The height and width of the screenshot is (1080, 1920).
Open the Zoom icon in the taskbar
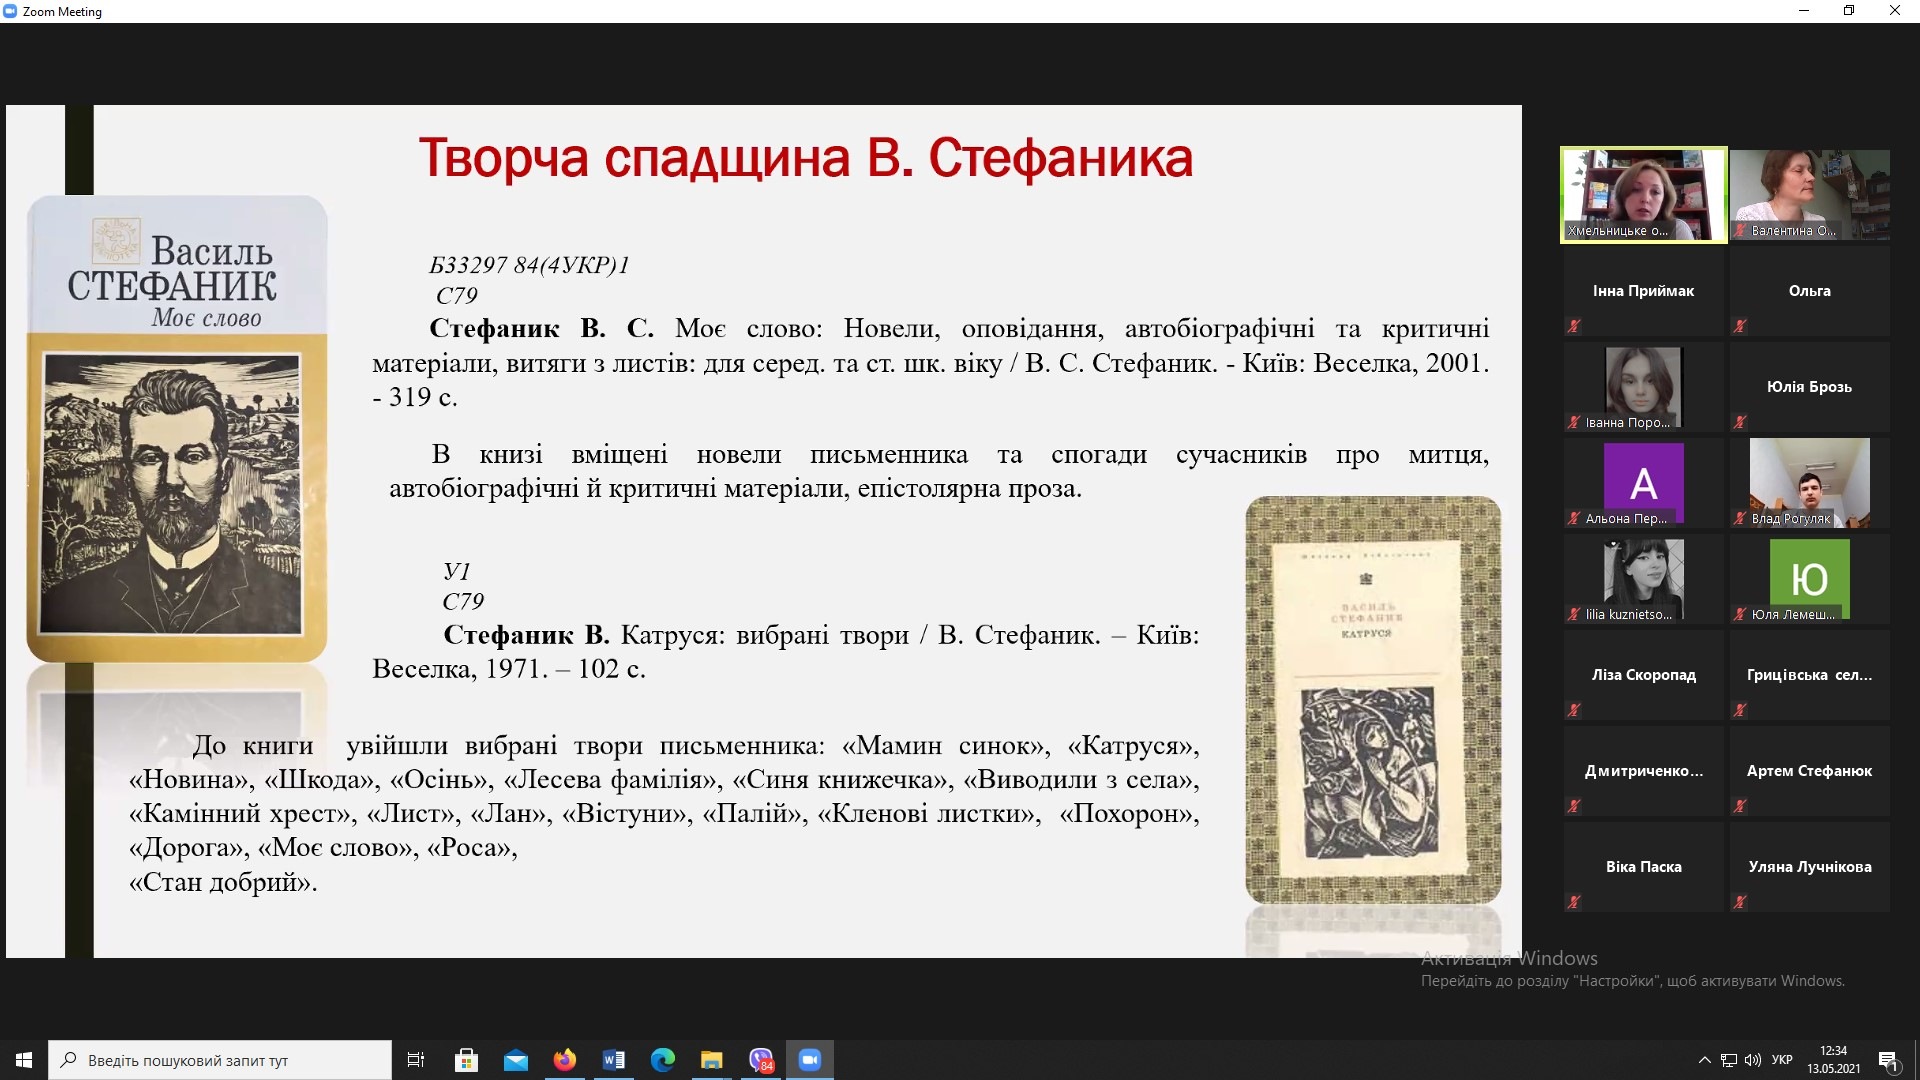click(809, 1060)
